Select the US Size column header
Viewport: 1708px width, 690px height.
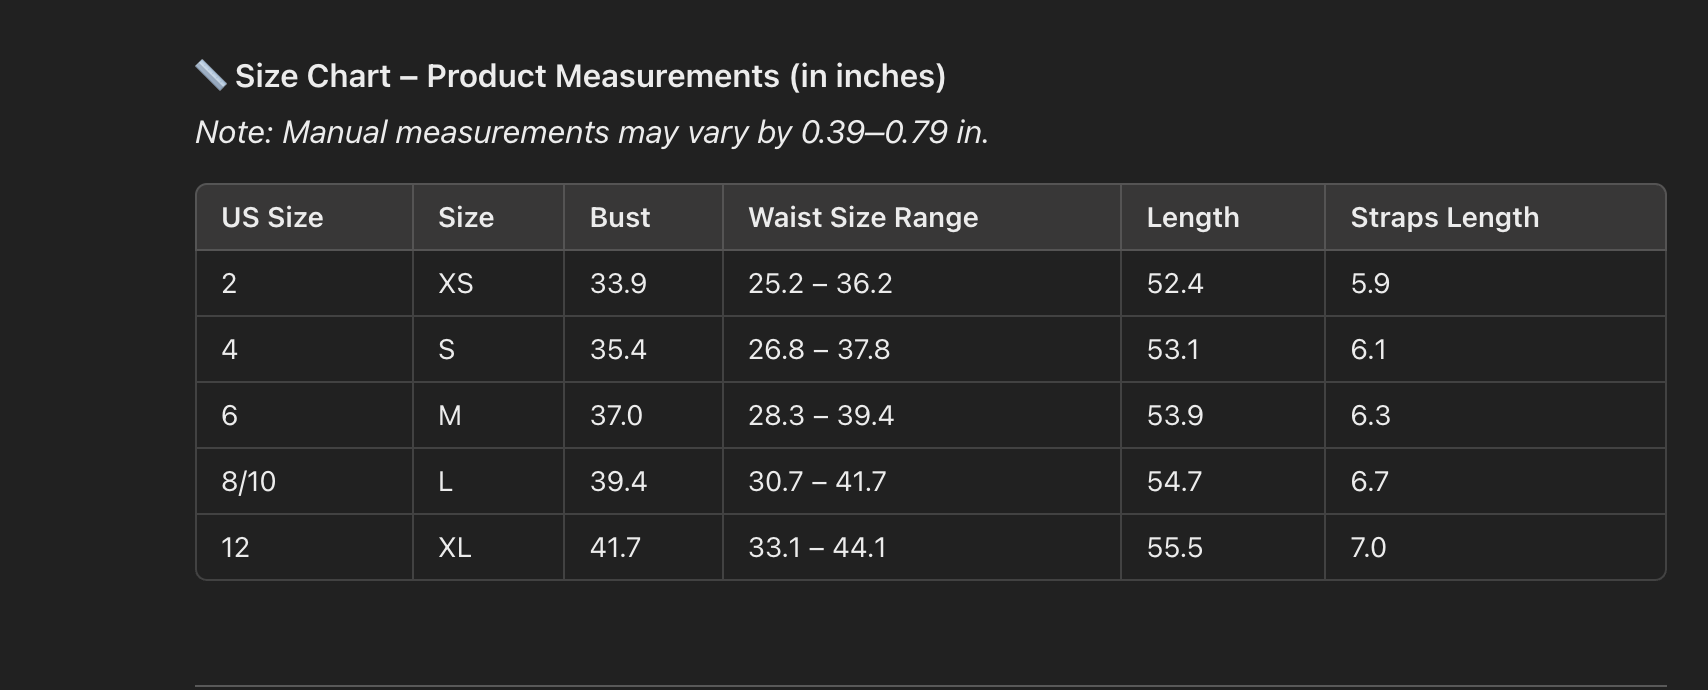(272, 218)
